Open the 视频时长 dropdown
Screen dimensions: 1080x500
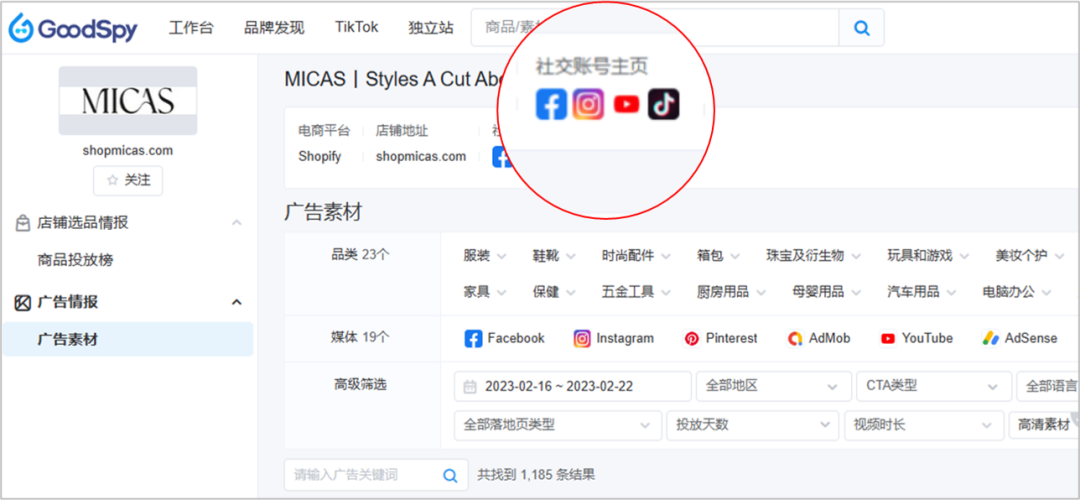tap(924, 426)
